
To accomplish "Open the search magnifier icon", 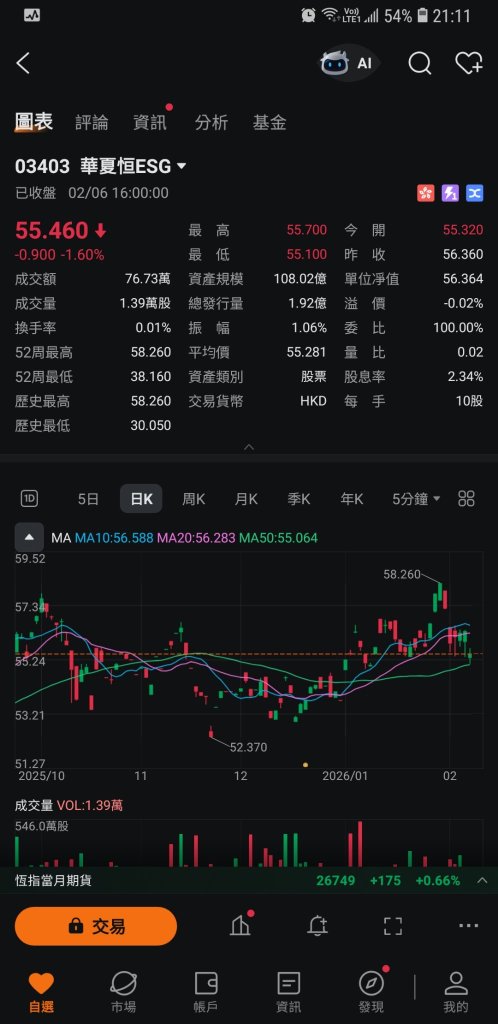I will coord(420,63).
